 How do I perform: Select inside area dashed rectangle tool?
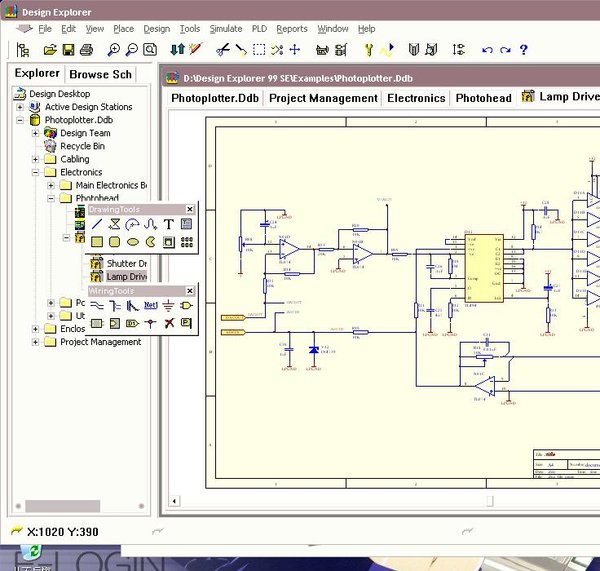tap(259, 50)
